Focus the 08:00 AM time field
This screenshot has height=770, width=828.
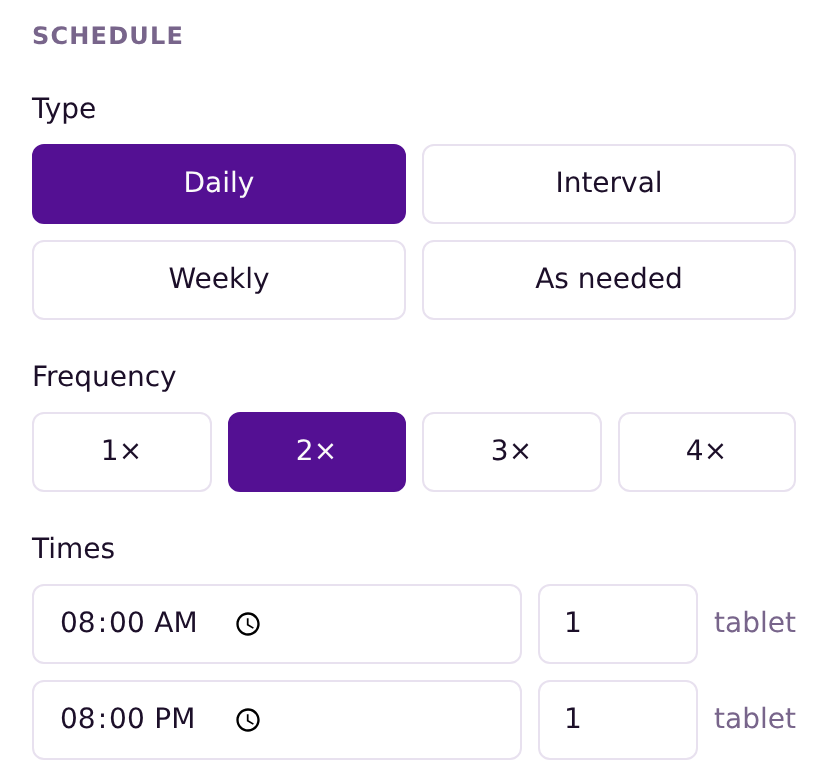point(277,624)
